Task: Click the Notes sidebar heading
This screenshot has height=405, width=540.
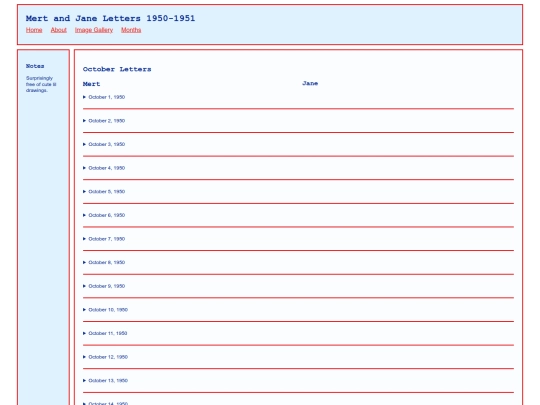Action: coord(35,66)
